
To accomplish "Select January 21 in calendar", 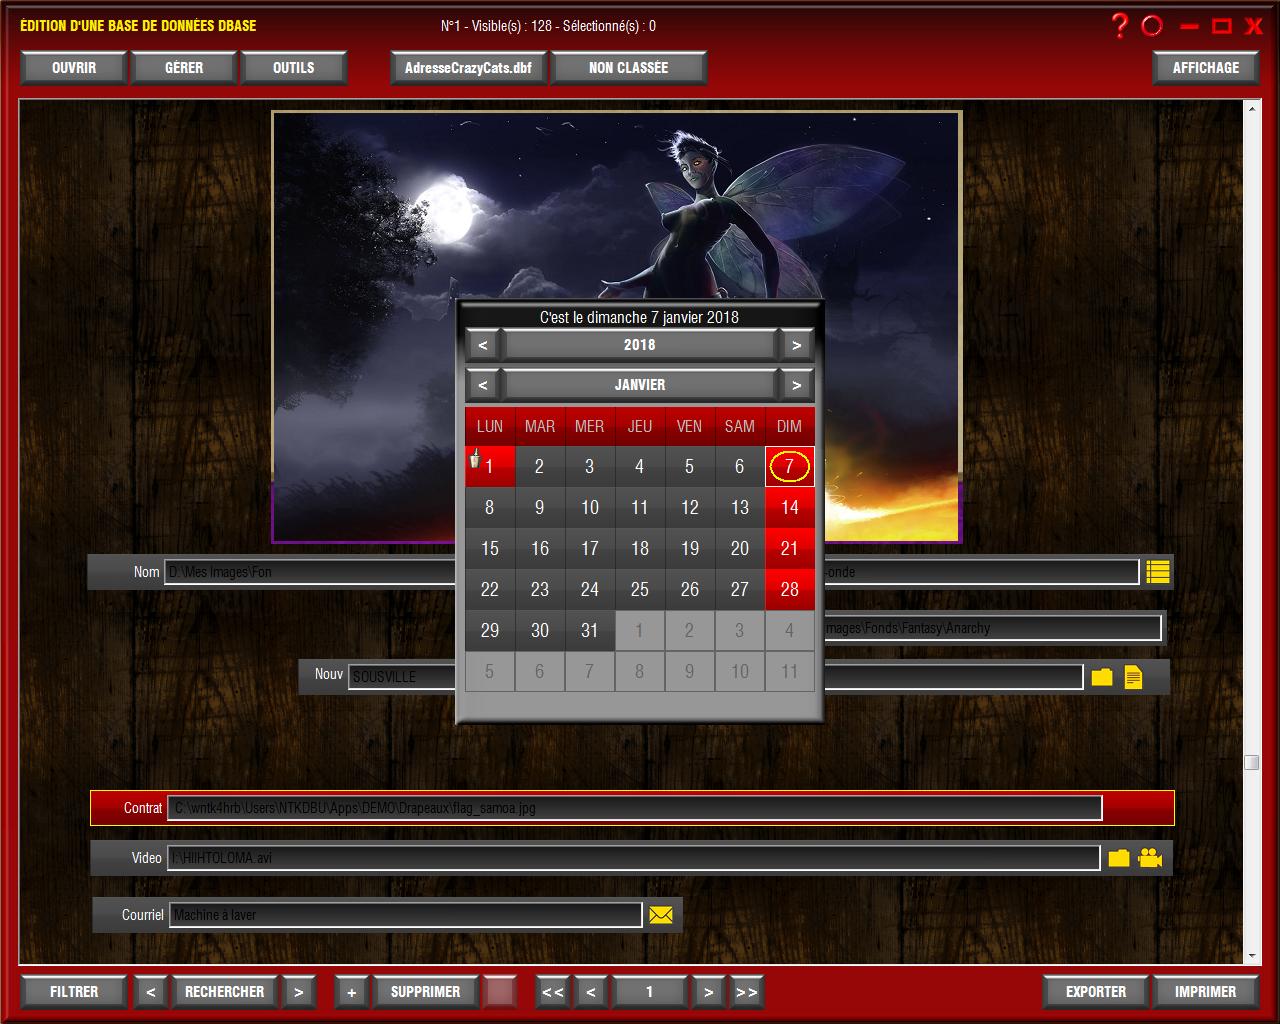I will 790,549.
